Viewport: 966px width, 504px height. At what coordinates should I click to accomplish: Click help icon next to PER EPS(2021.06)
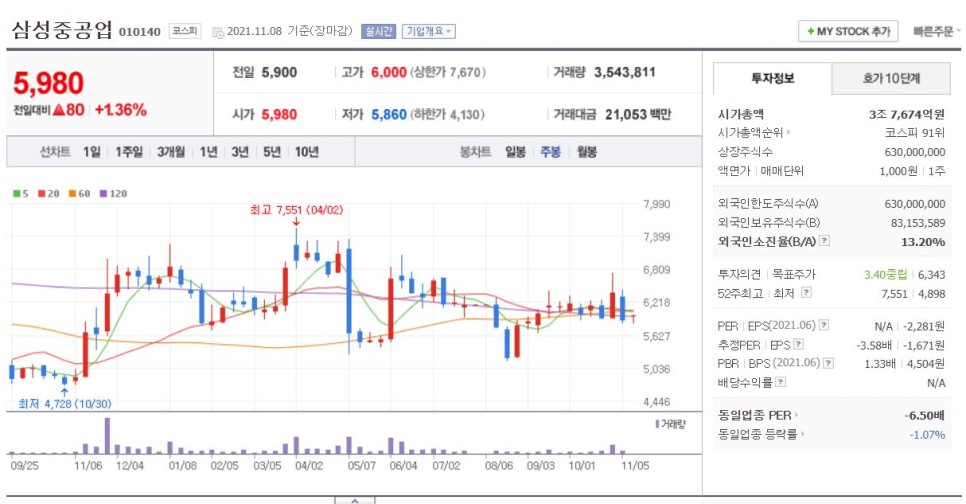[824, 325]
